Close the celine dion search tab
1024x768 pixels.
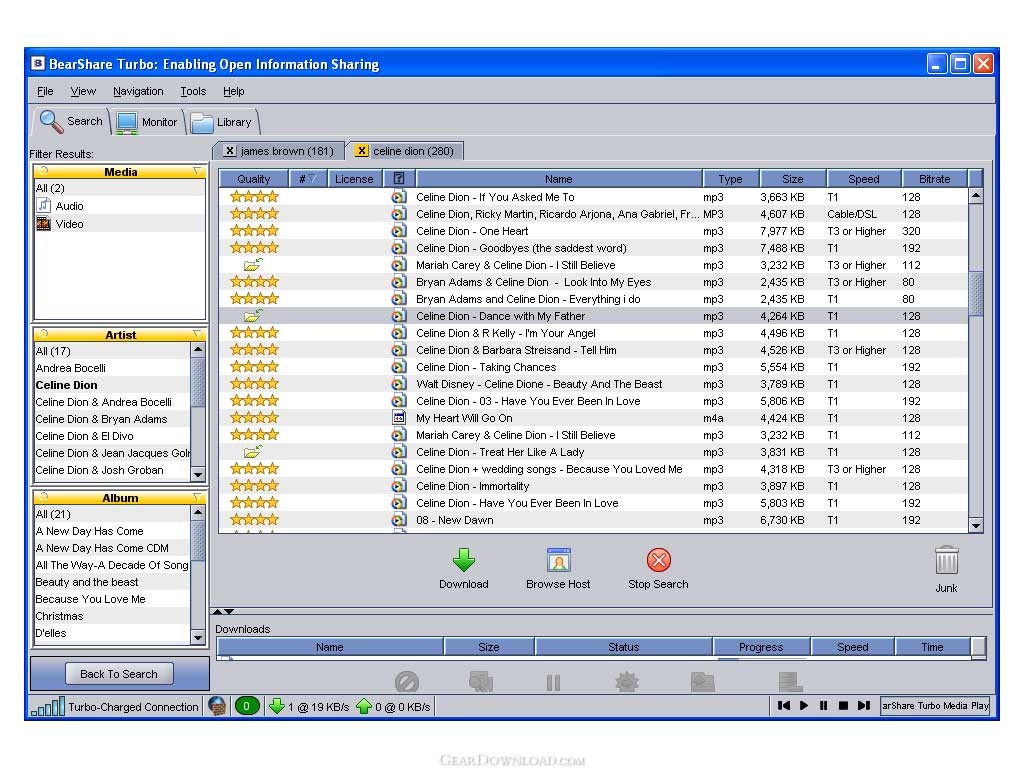tap(361, 151)
